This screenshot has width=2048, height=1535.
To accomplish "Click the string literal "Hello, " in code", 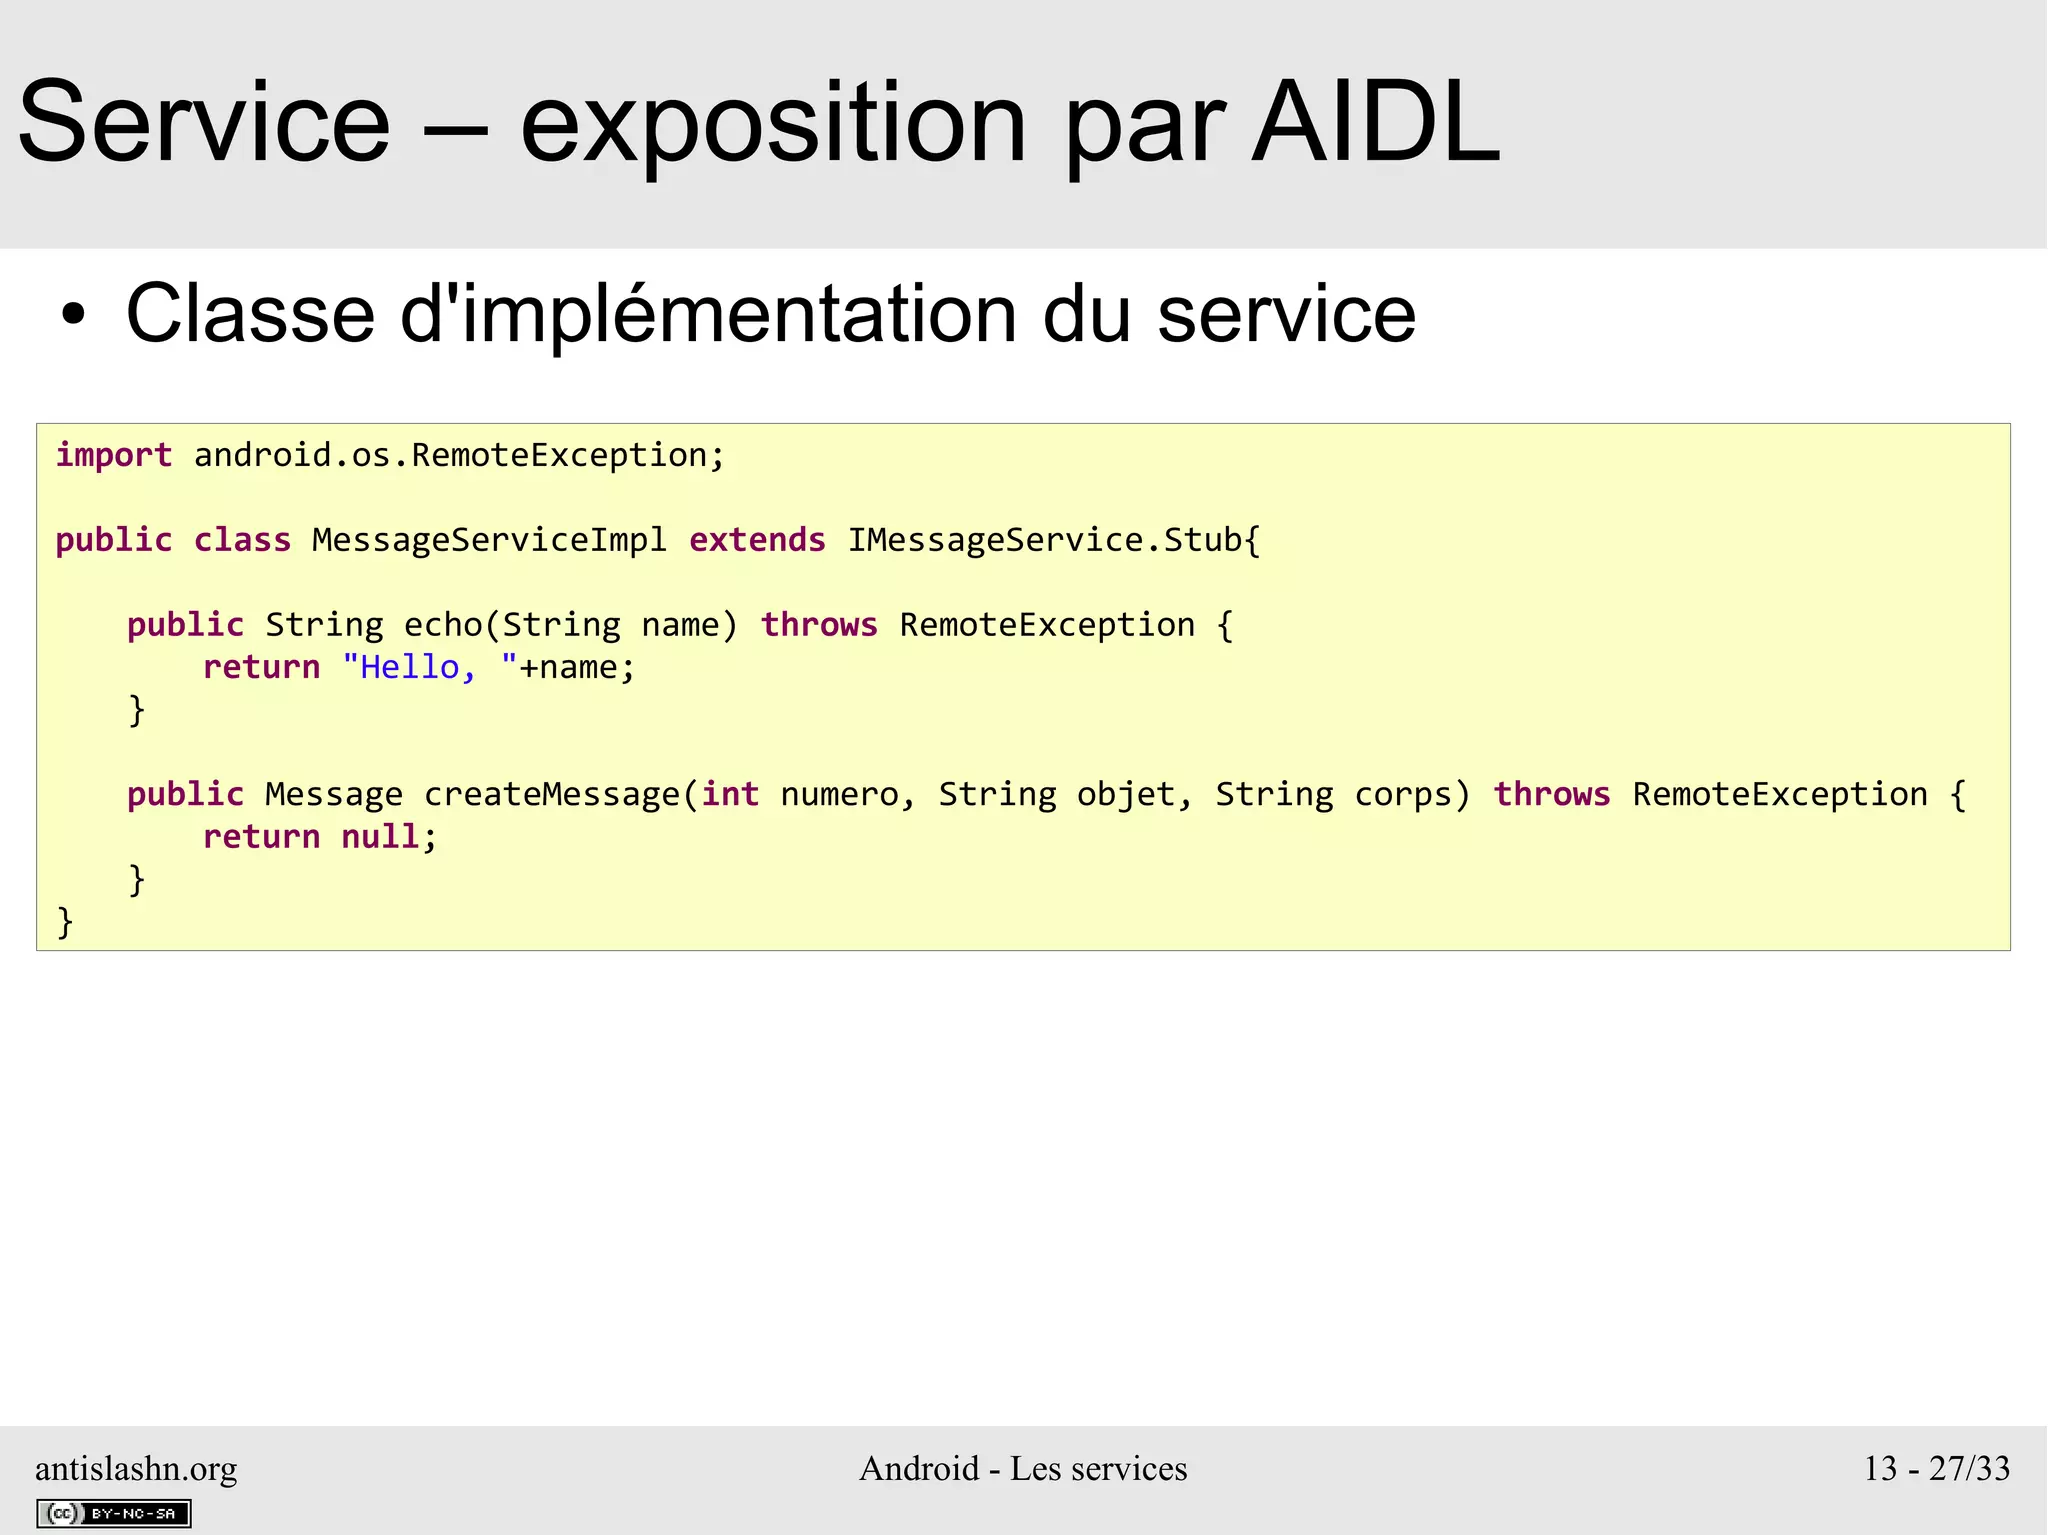I will coord(430,667).
